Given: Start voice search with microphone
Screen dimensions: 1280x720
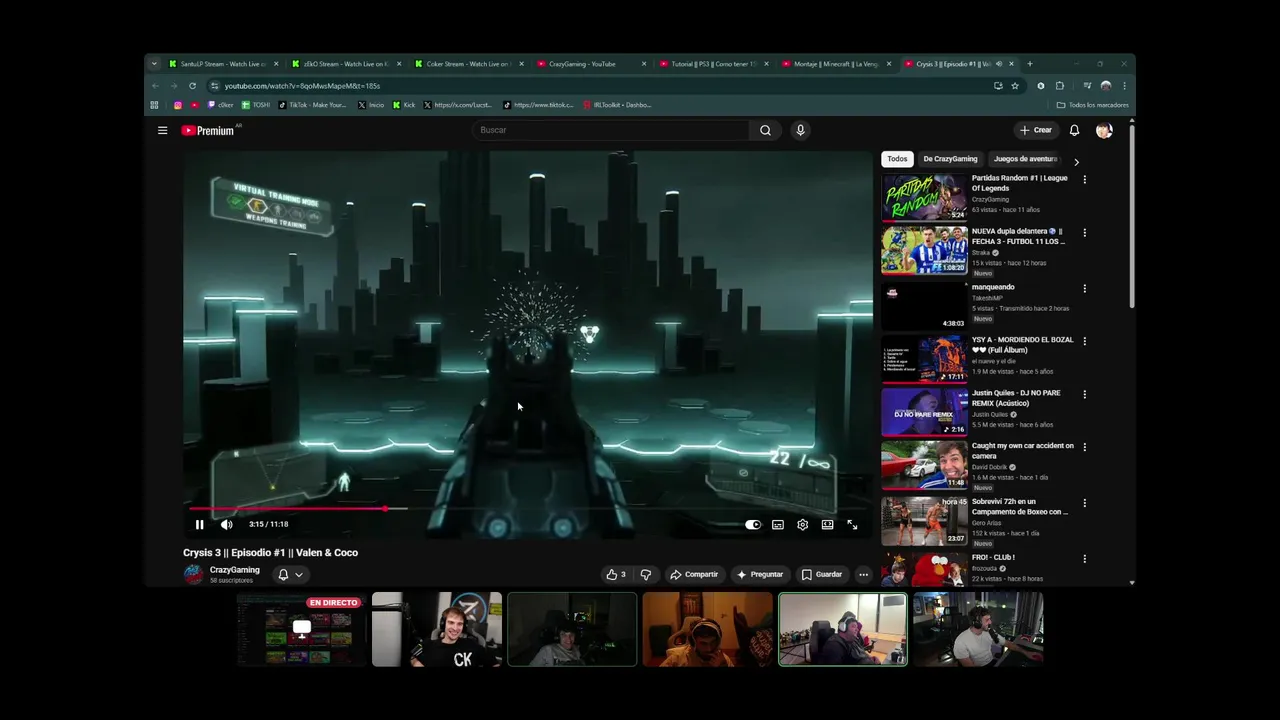Looking at the screenshot, I should tap(800, 130).
